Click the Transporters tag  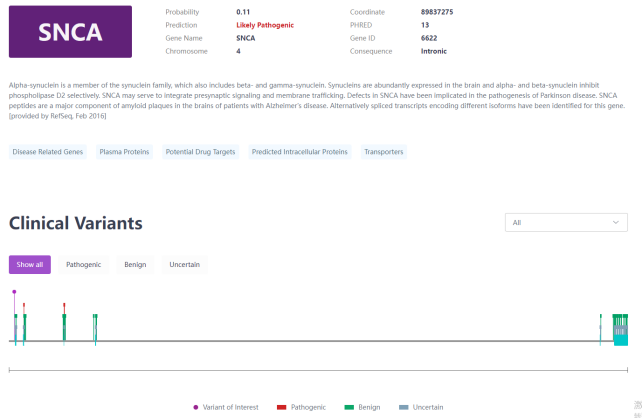(x=383, y=152)
